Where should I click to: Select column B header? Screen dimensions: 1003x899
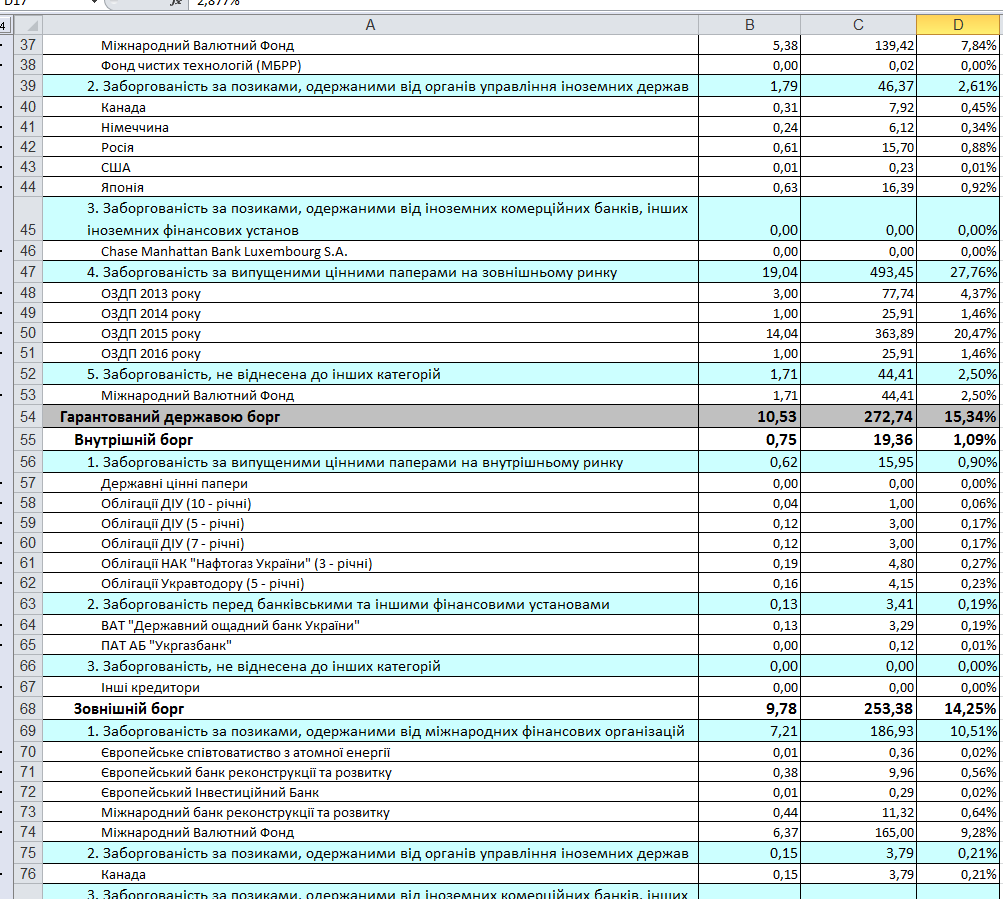[750, 25]
